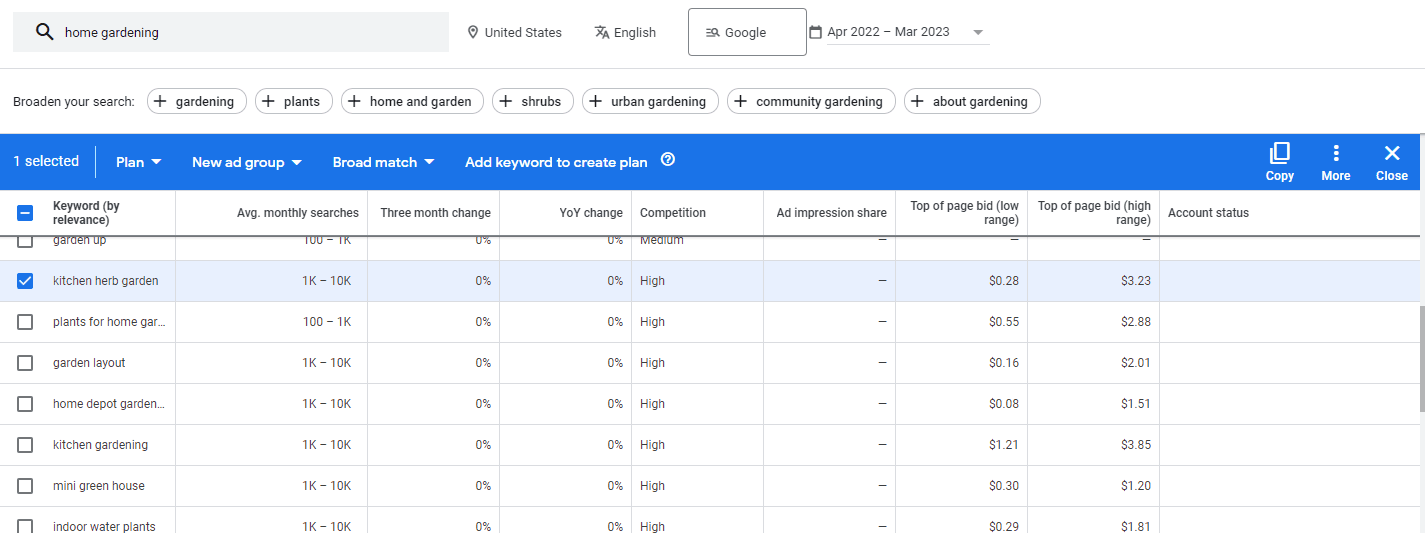The width and height of the screenshot is (1425, 533).
Task: Expand the Broad match dropdown
Action: pos(384,162)
